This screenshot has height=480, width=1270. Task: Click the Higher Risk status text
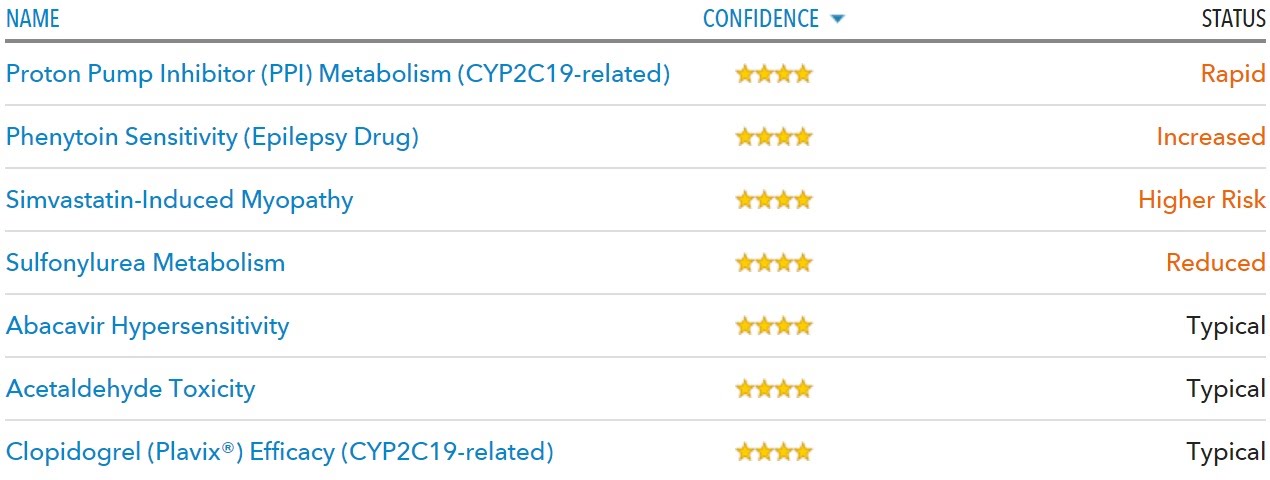coord(1202,200)
